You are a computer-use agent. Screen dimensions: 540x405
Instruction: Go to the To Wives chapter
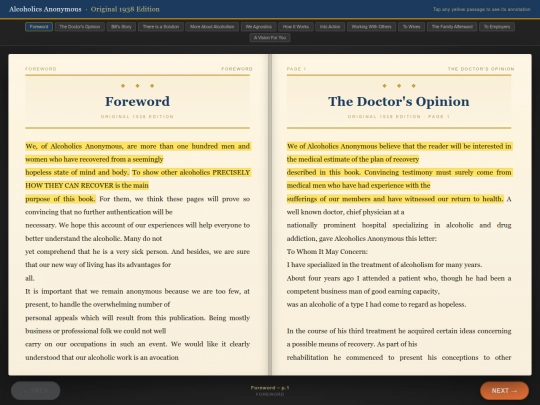click(412, 27)
